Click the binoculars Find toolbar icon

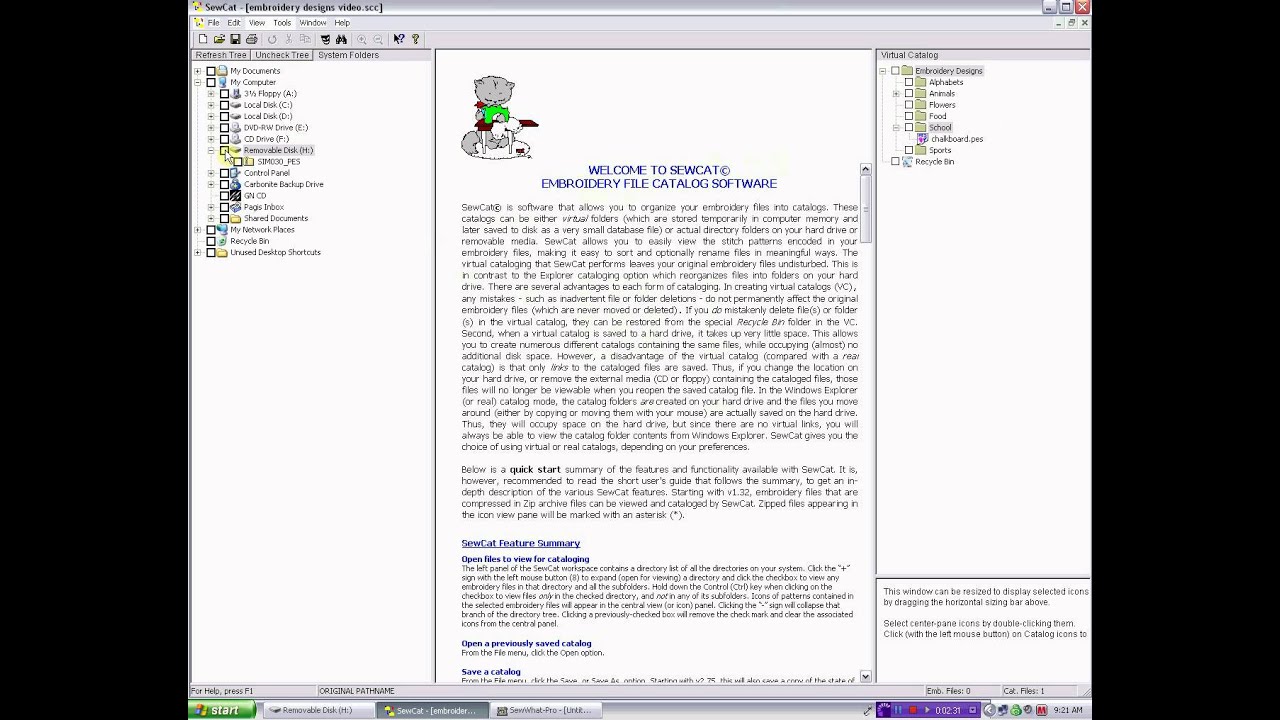point(341,39)
